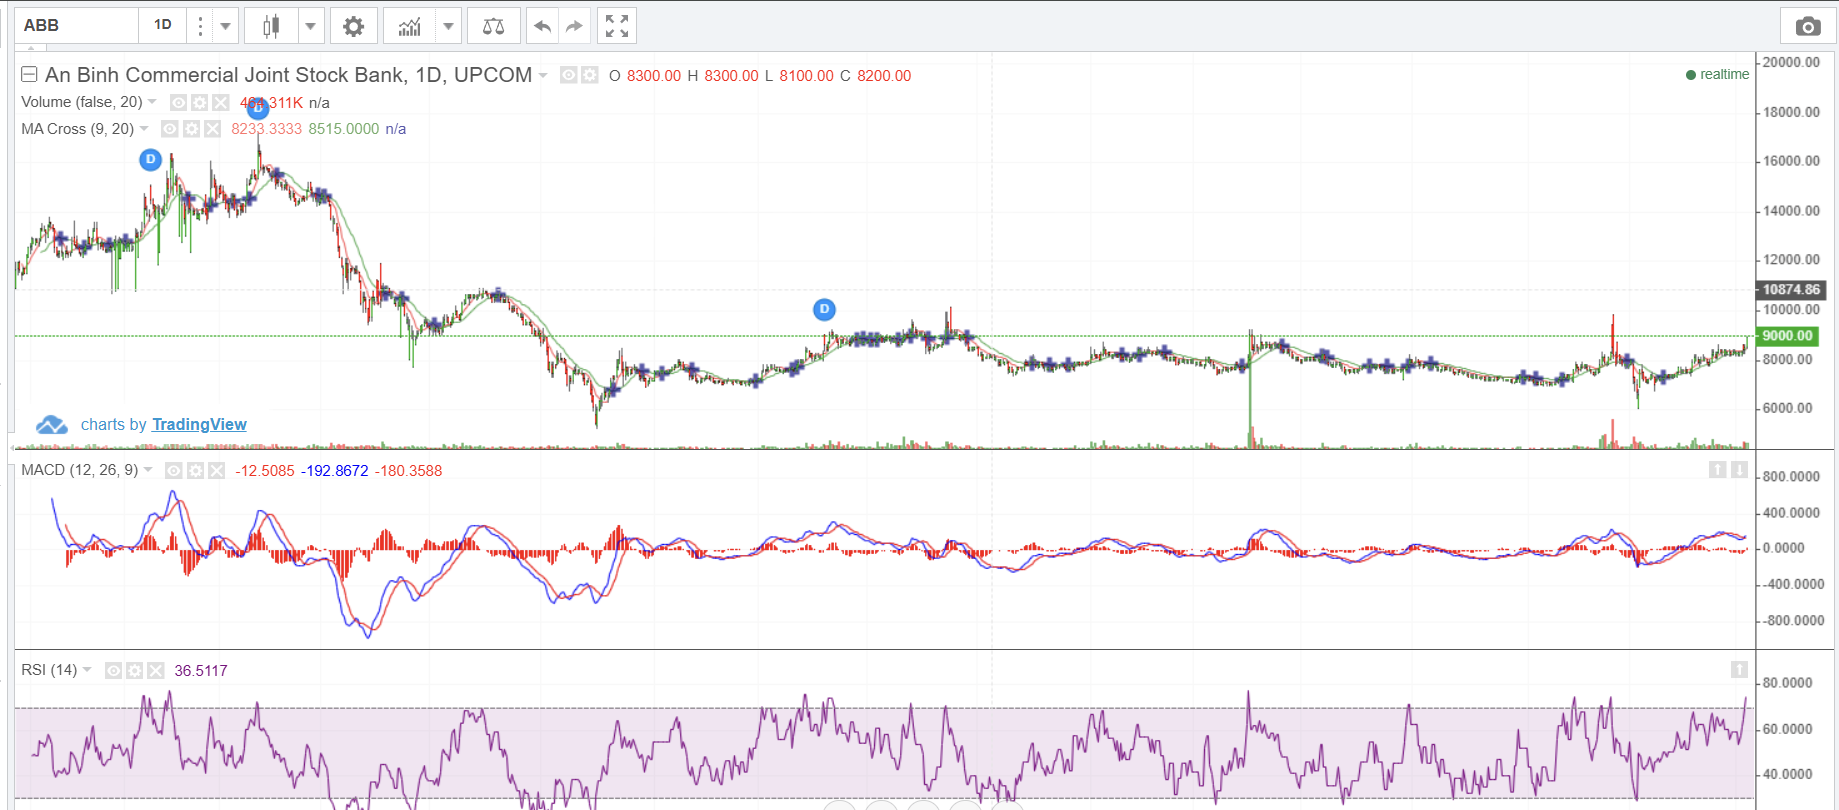Open the three-dots interval menu icon

tap(200, 26)
